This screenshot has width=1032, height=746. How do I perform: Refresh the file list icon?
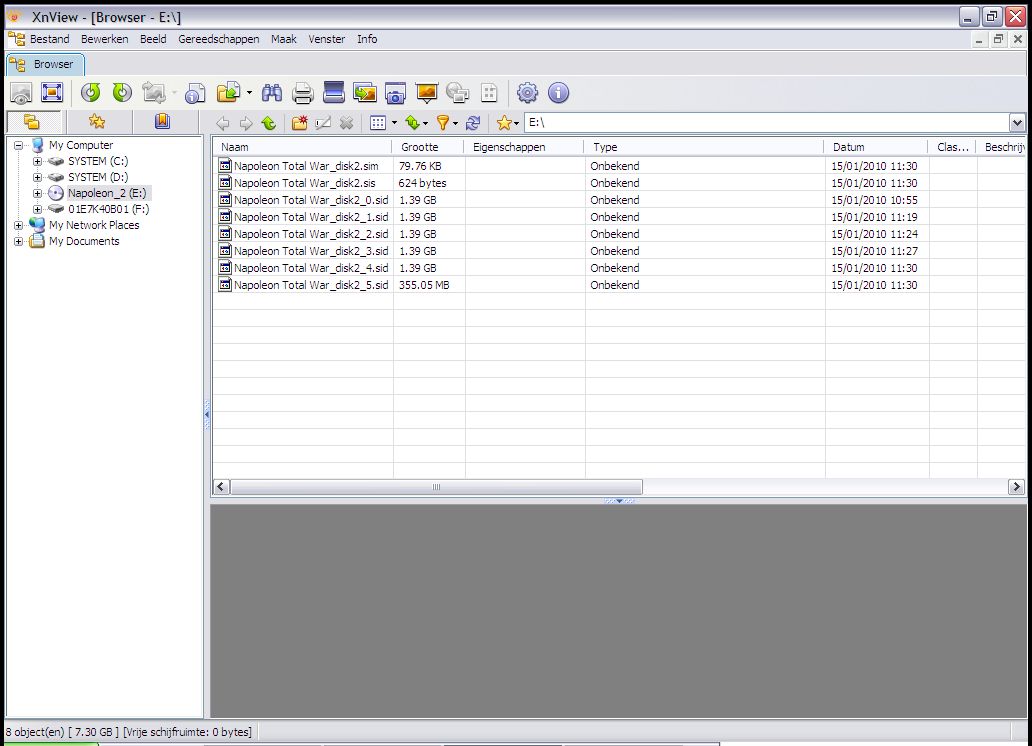(x=473, y=123)
